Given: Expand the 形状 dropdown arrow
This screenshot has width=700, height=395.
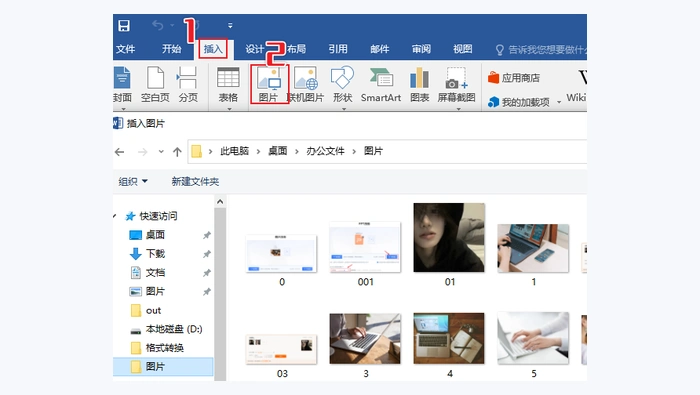Looking at the screenshot, I should click(343, 108).
